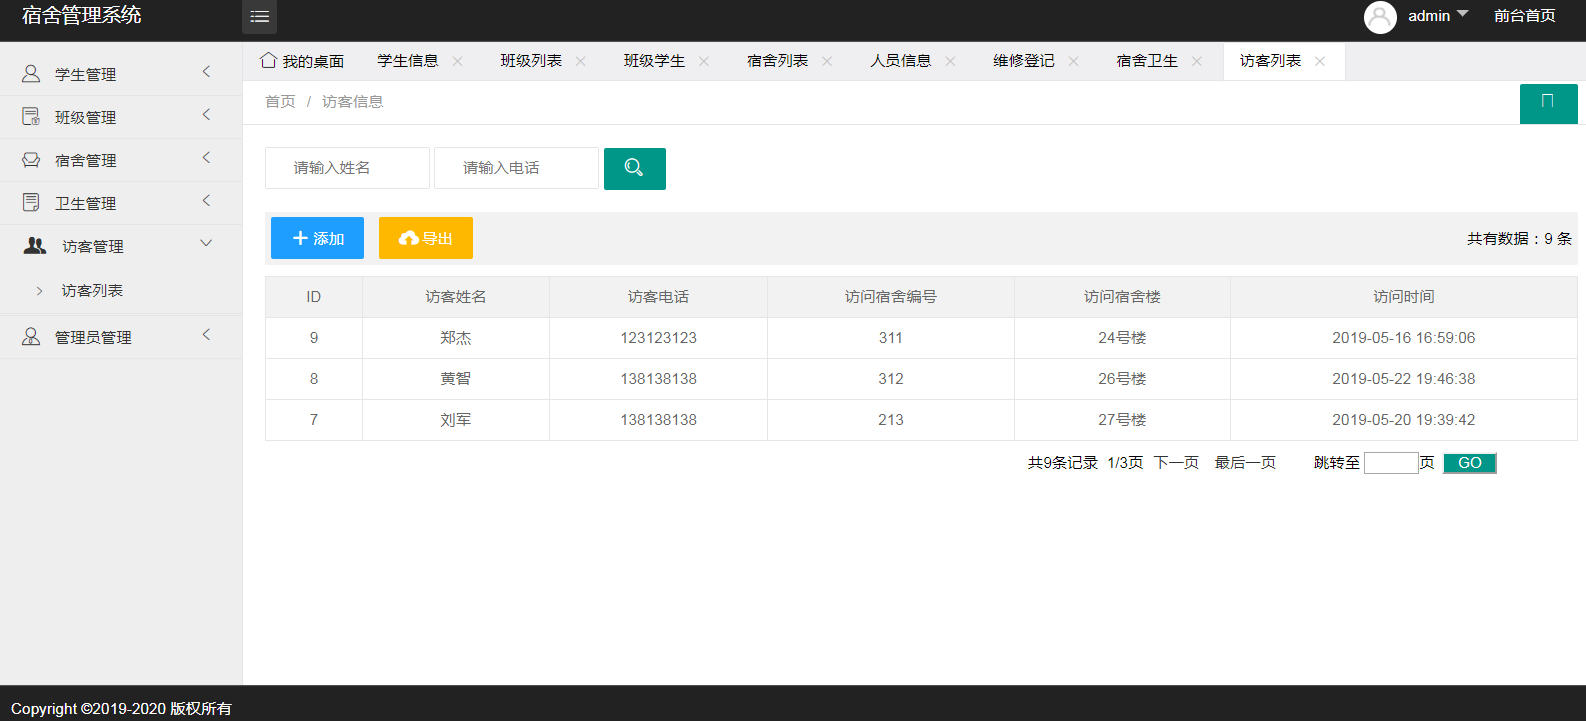1586x721 pixels.
Task: Expand the 卫生管理 menu chevron
Action: [x=206, y=201]
